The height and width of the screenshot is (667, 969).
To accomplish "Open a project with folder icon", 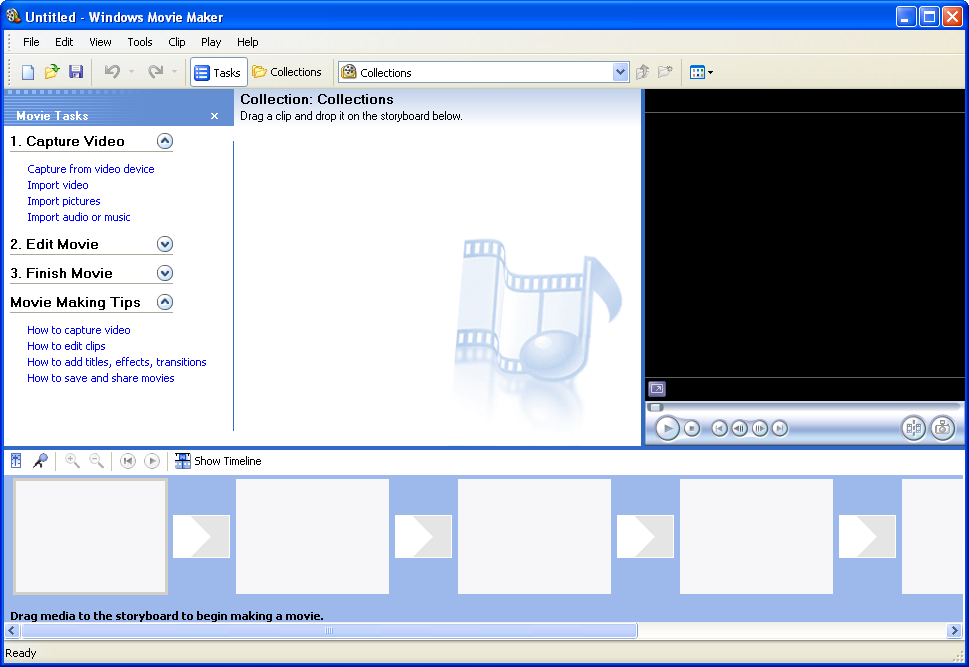I will pos(52,72).
